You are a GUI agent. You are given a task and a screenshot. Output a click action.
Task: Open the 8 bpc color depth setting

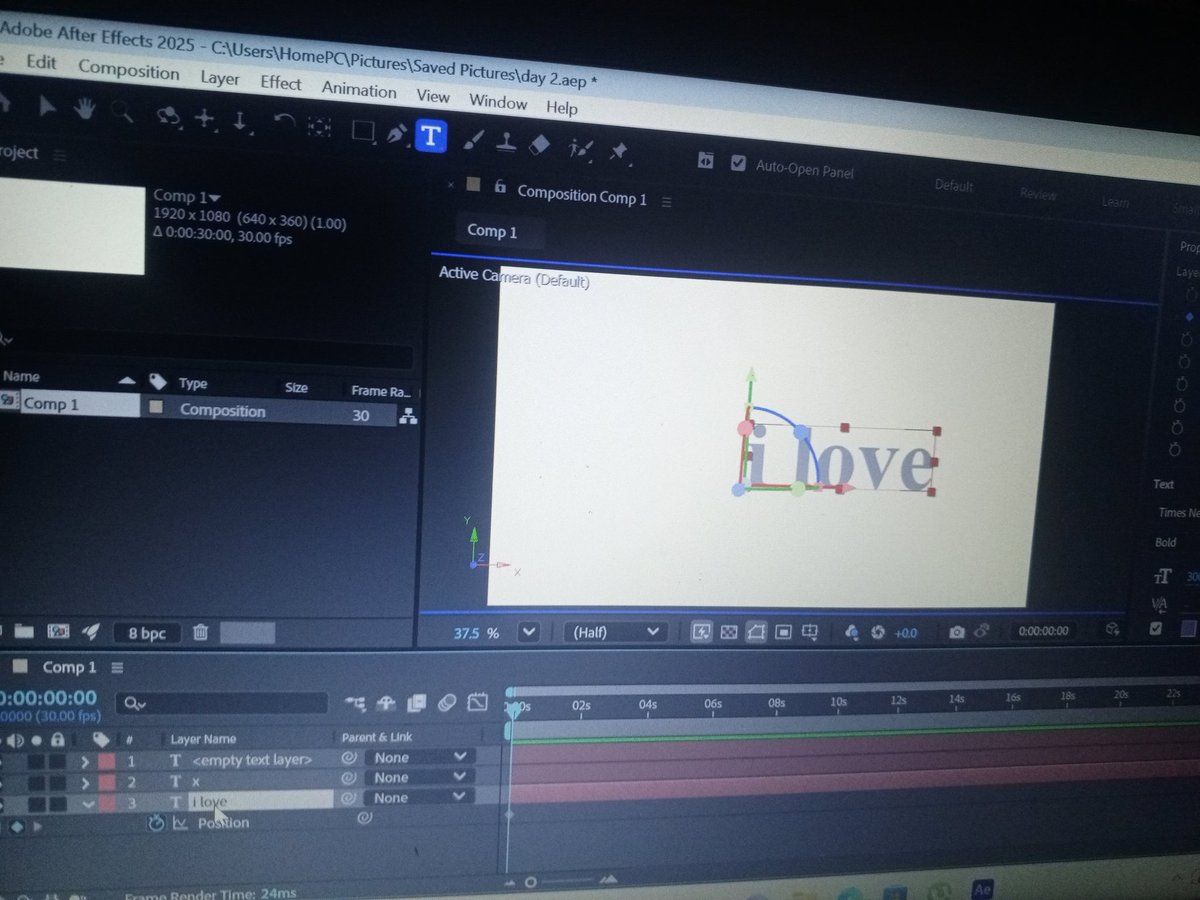[146, 633]
